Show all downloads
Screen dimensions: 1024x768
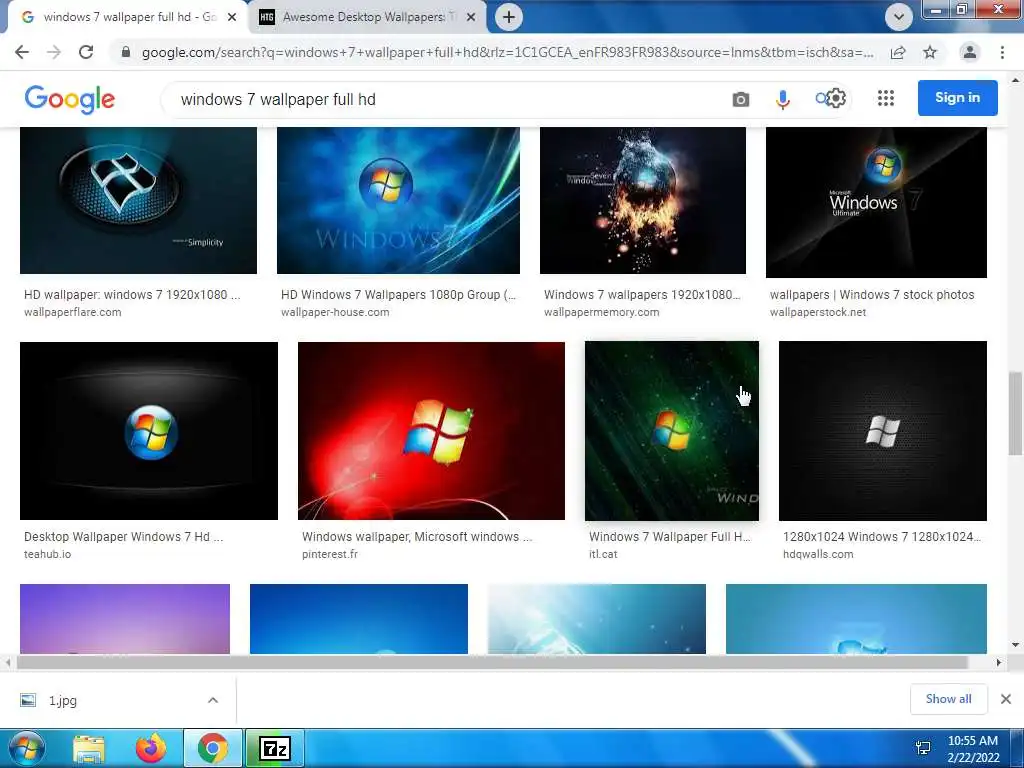(948, 699)
